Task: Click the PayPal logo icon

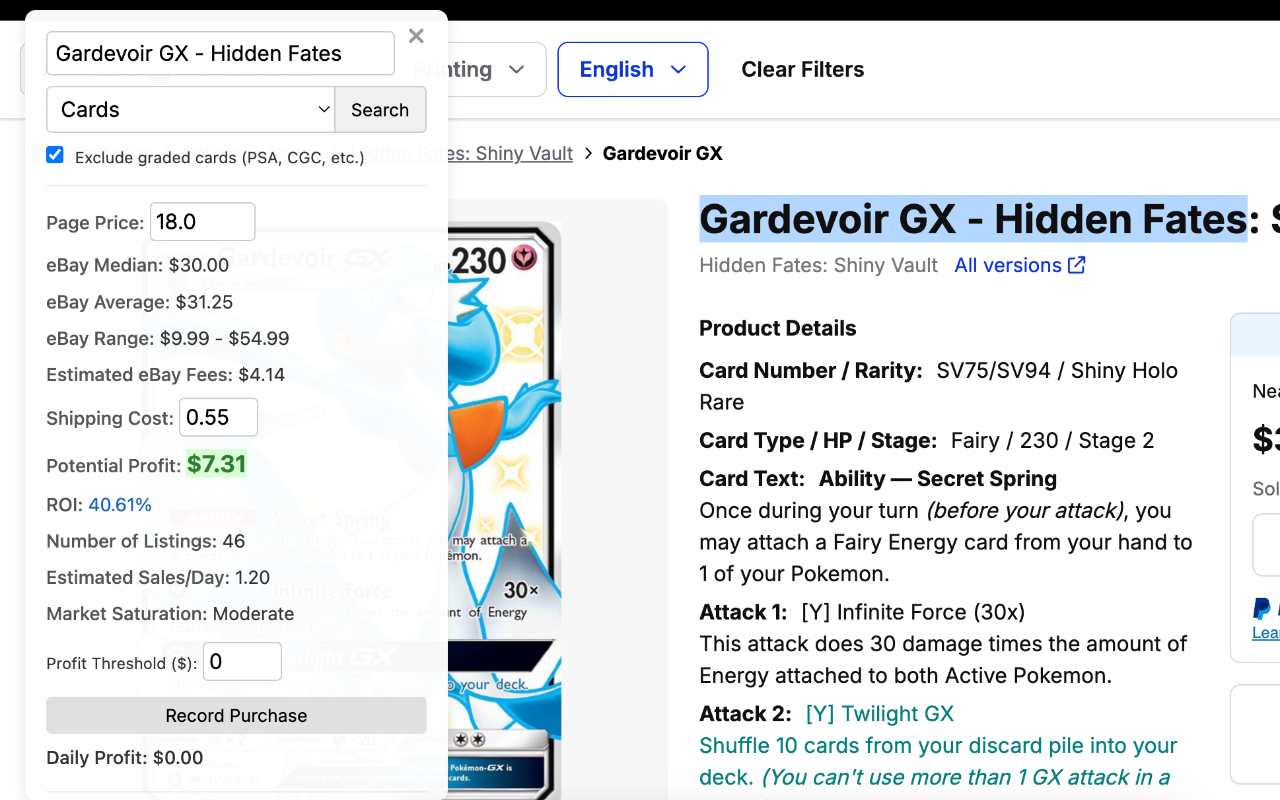Action: [1262, 608]
